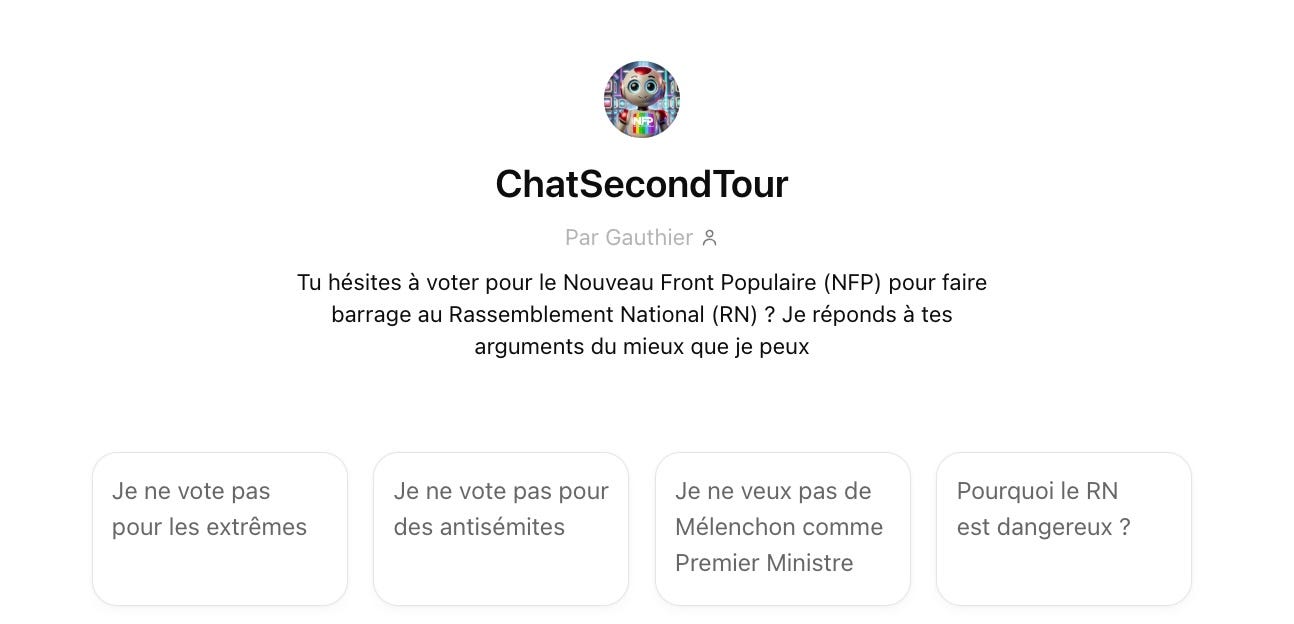Start the conversation about voting for extremes

click(220, 528)
